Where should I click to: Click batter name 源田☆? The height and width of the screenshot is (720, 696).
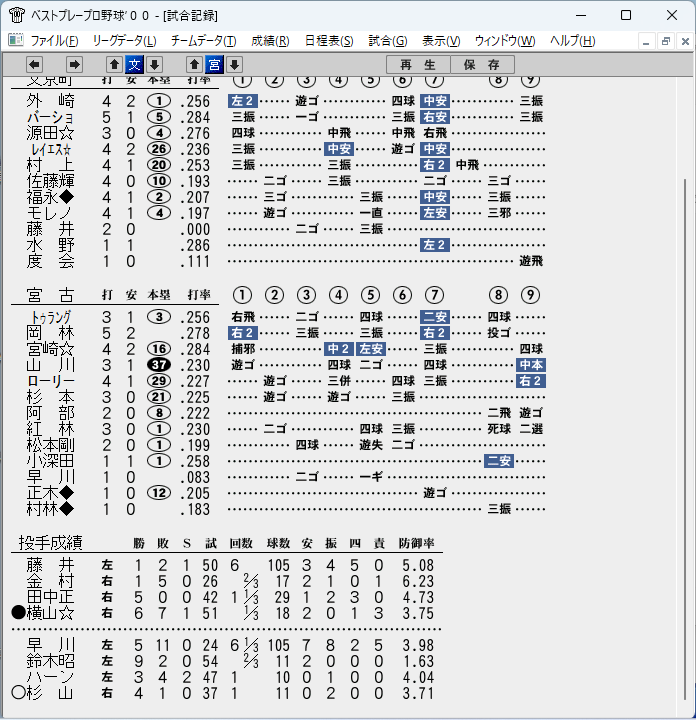point(51,133)
